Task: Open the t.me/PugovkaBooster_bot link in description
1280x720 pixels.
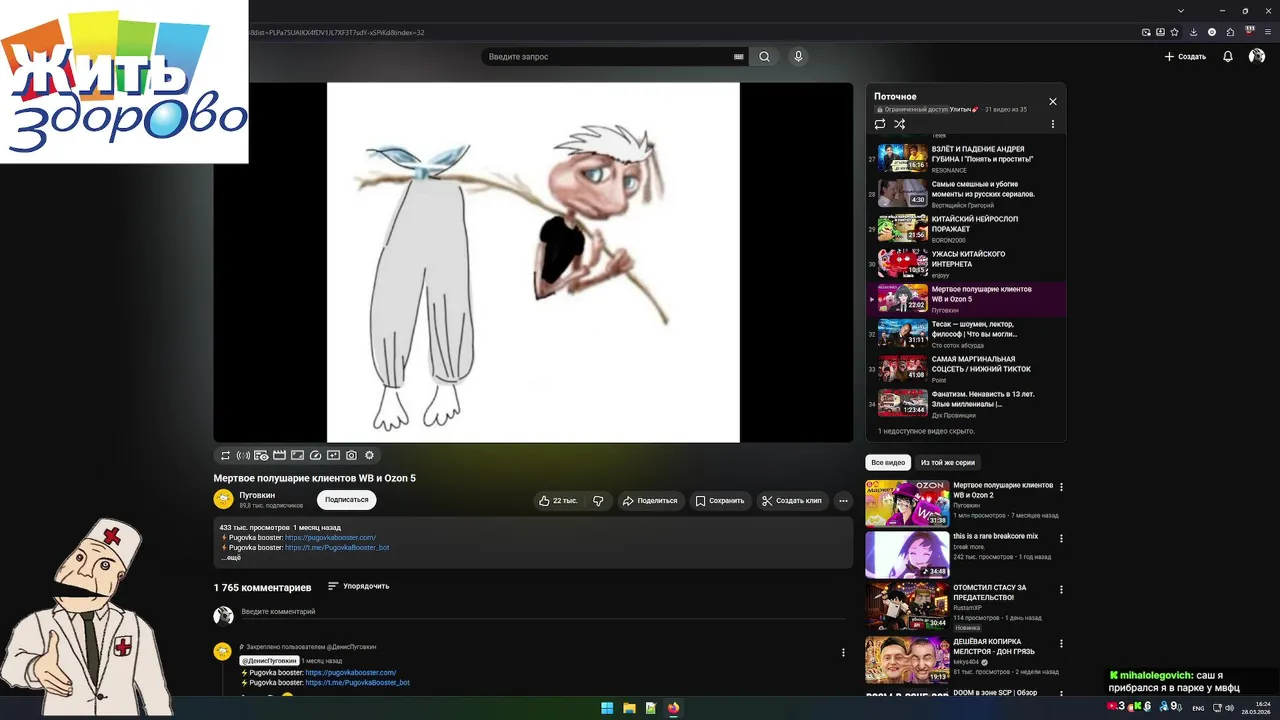Action: coord(337,547)
